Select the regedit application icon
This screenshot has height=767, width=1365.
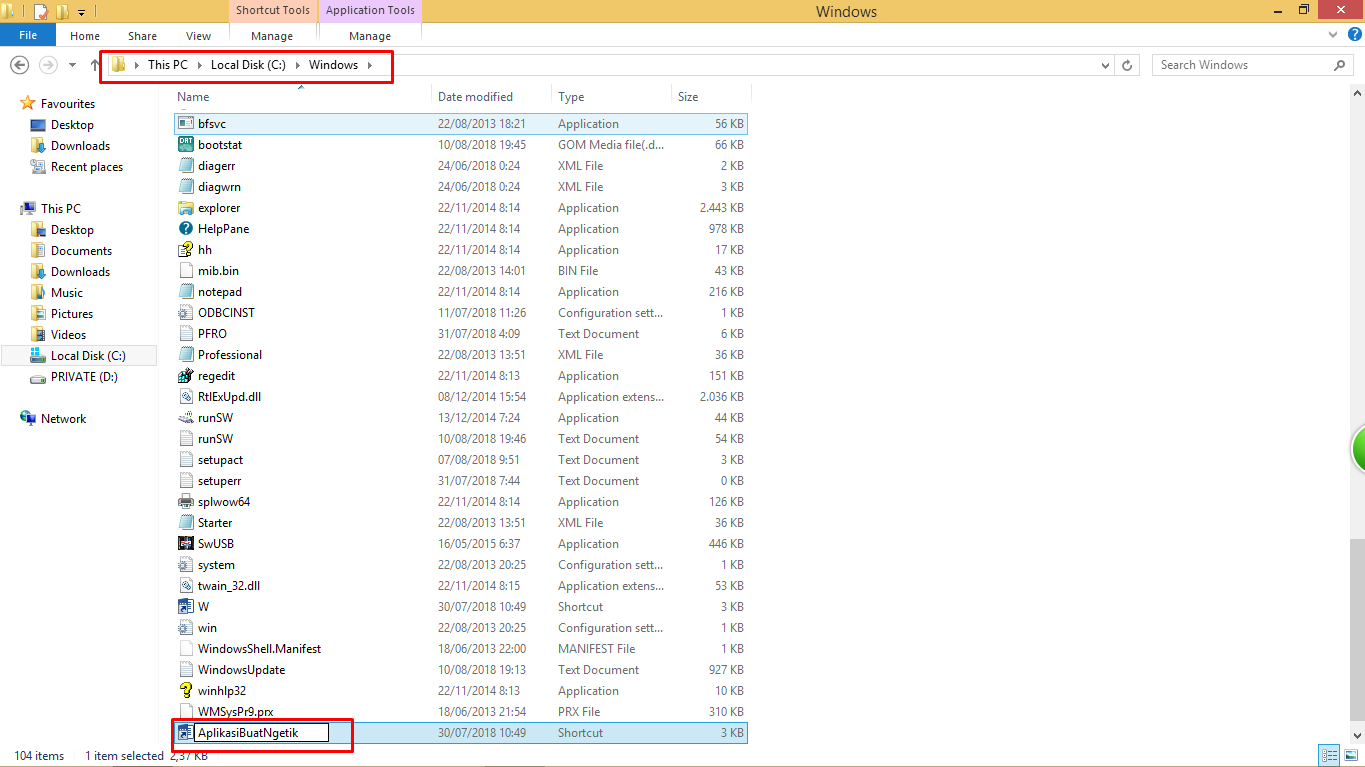(185, 376)
